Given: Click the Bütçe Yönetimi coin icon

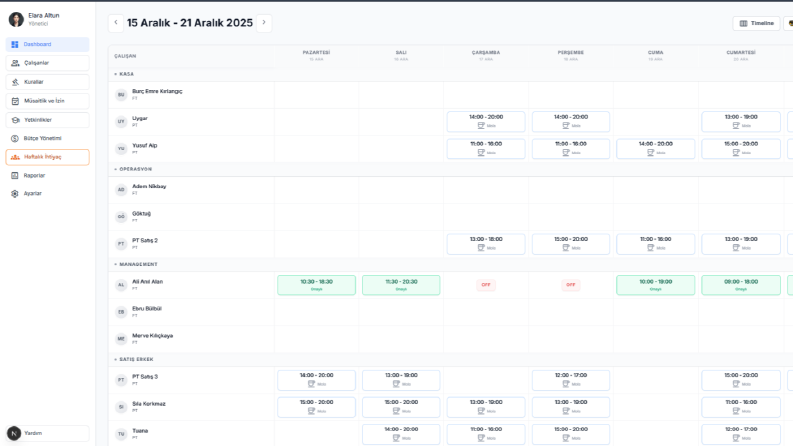Looking at the screenshot, I should [x=15, y=138].
